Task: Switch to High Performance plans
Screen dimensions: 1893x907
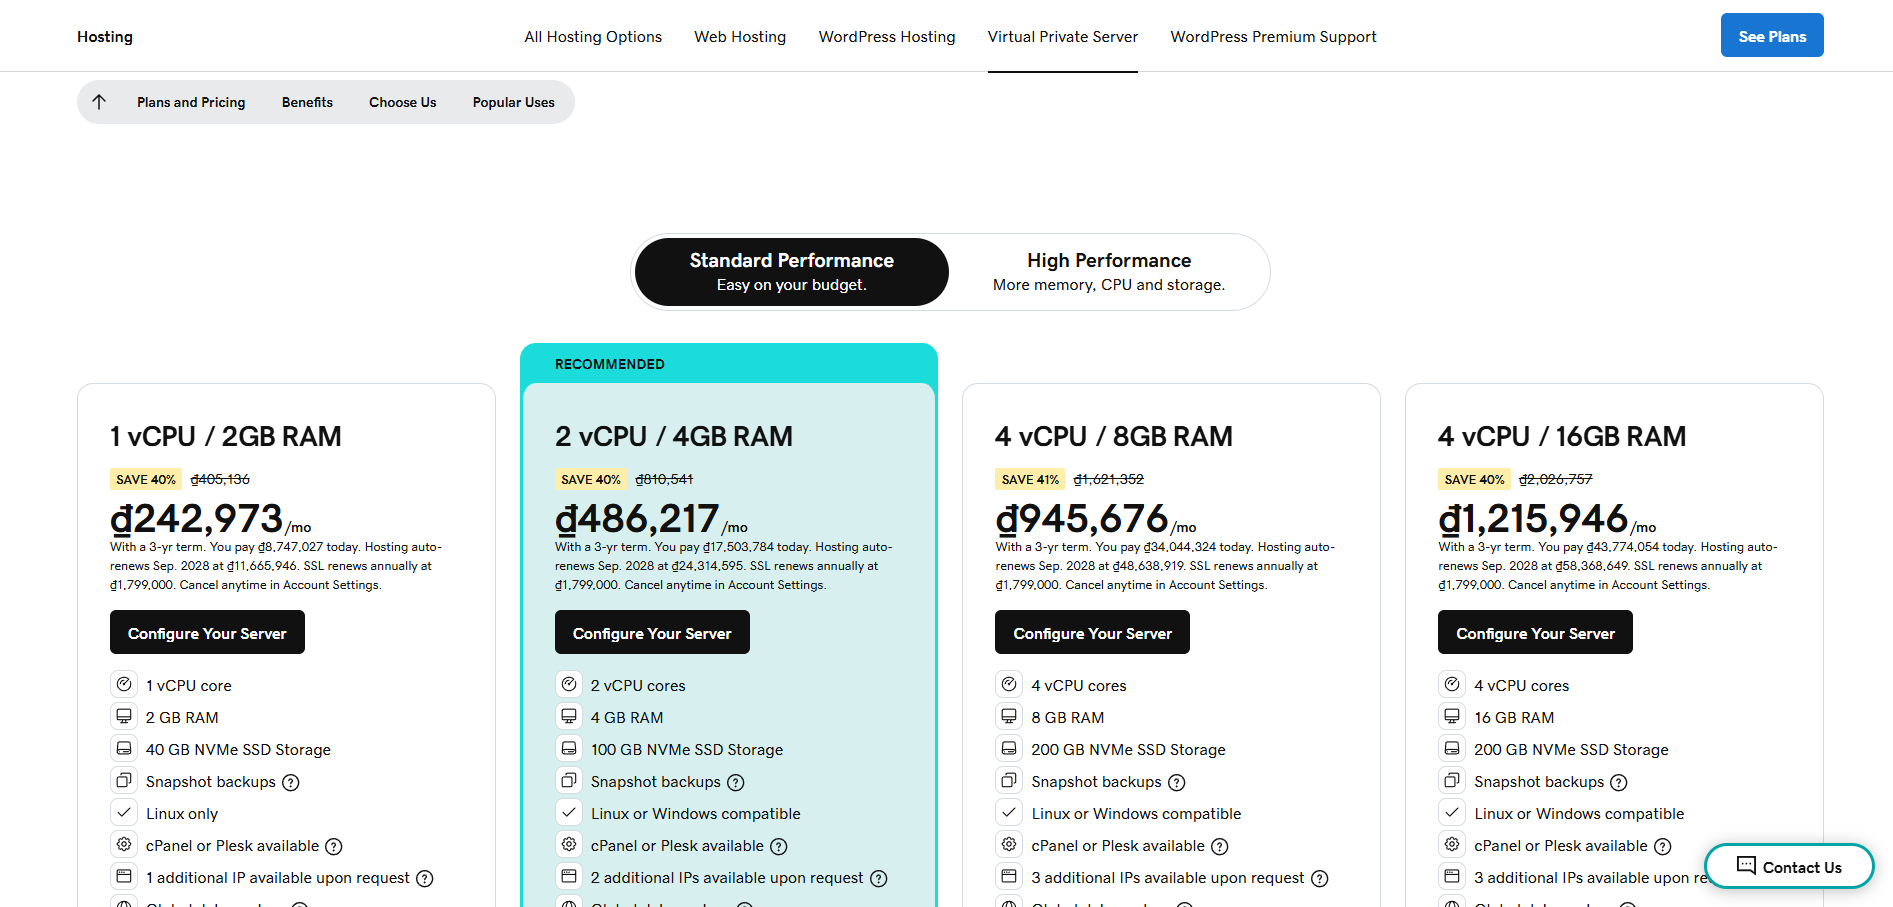Action: point(1108,272)
